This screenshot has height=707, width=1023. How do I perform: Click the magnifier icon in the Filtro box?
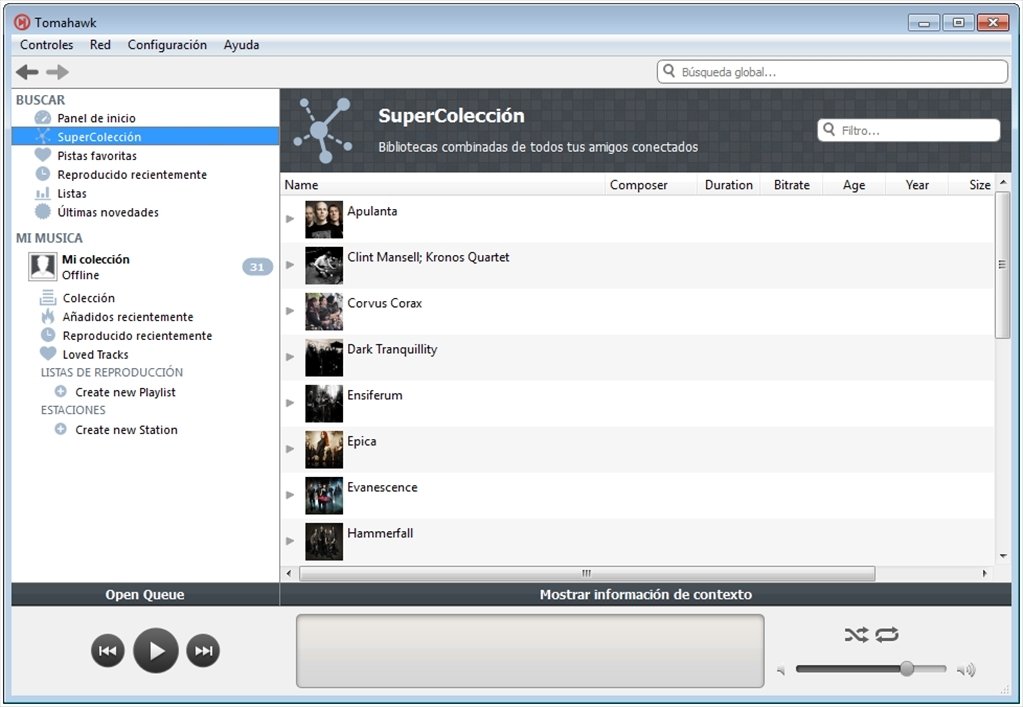[829, 129]
